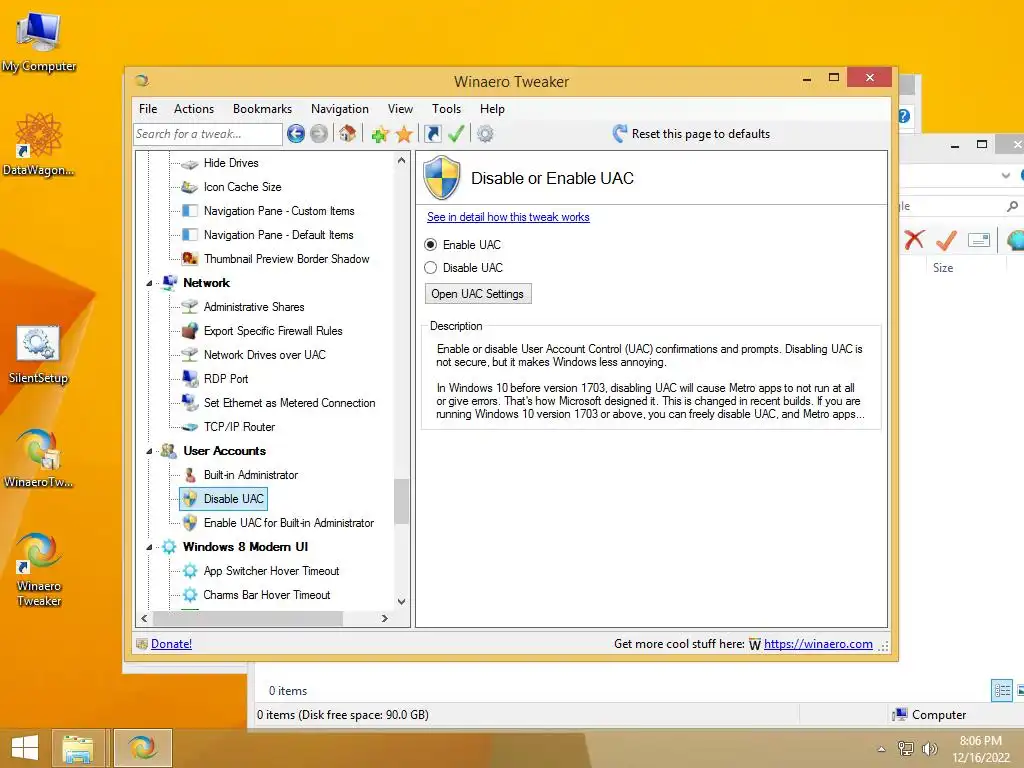Collapse Windows 8 Modern UI category

[x=149, y=547]
